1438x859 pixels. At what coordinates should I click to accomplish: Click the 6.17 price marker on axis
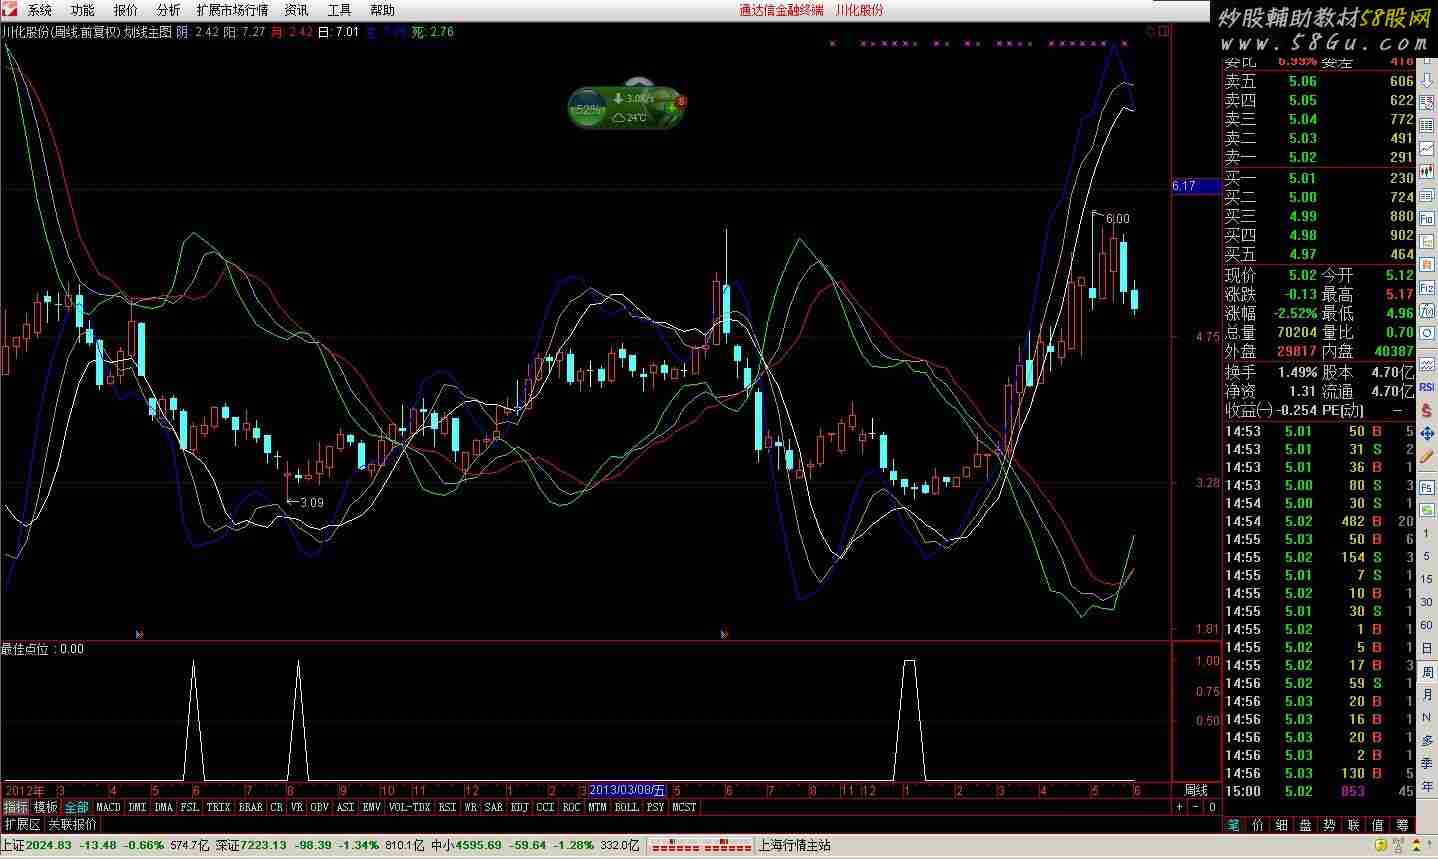point(1195,186)
